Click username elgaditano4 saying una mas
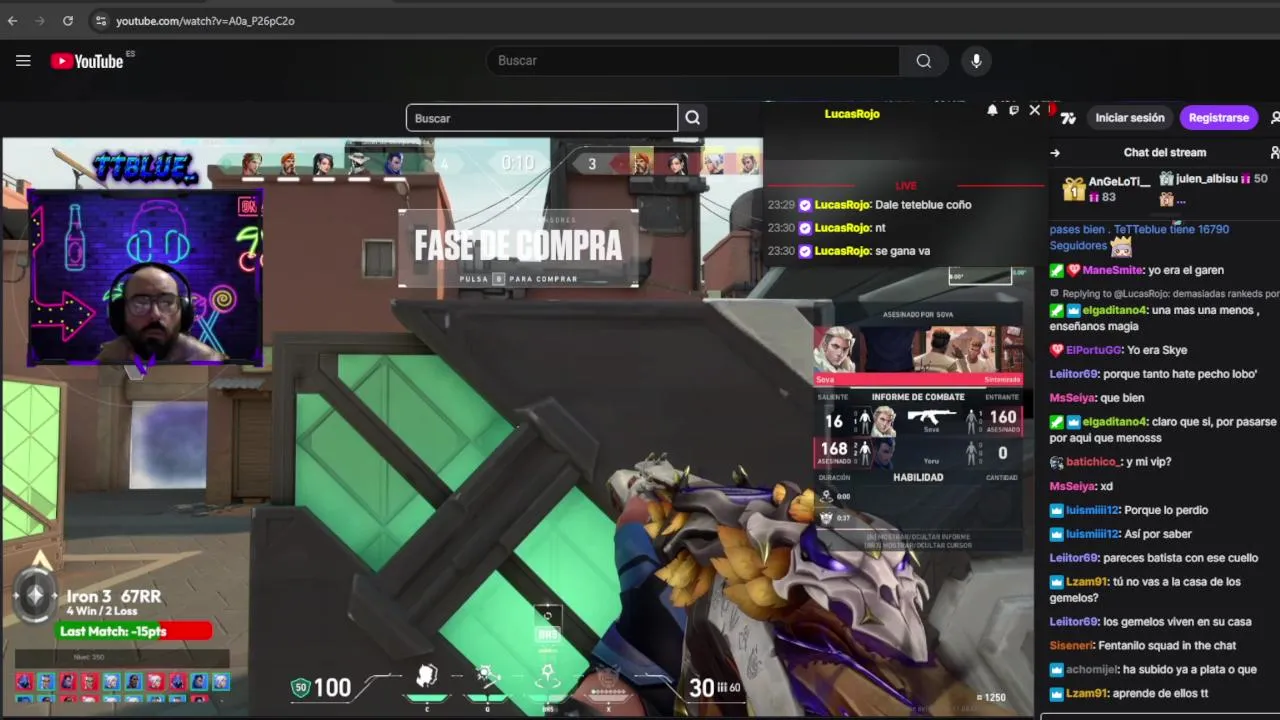The width and height of the screenshot is (1280, 720). (x=1115, y=310)
